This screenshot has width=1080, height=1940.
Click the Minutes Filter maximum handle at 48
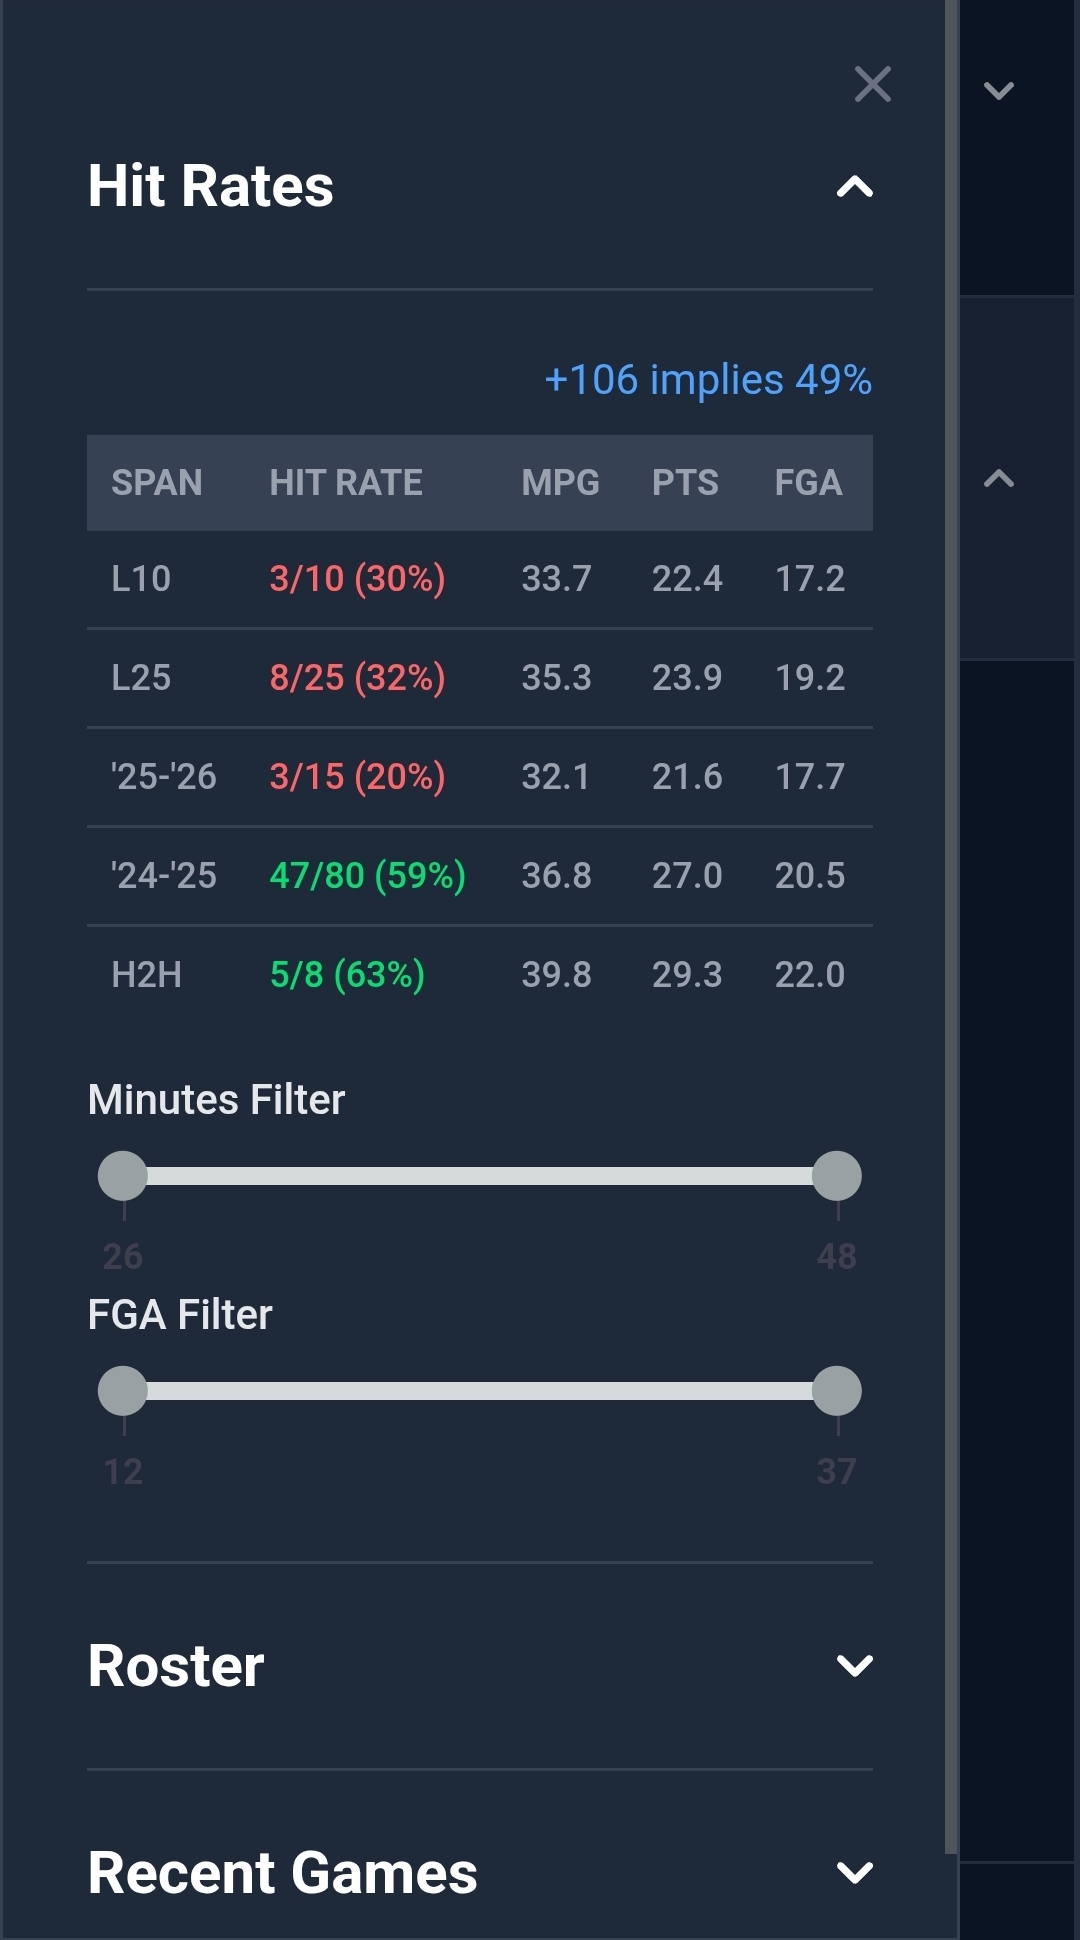click(x=837, y=1177)
